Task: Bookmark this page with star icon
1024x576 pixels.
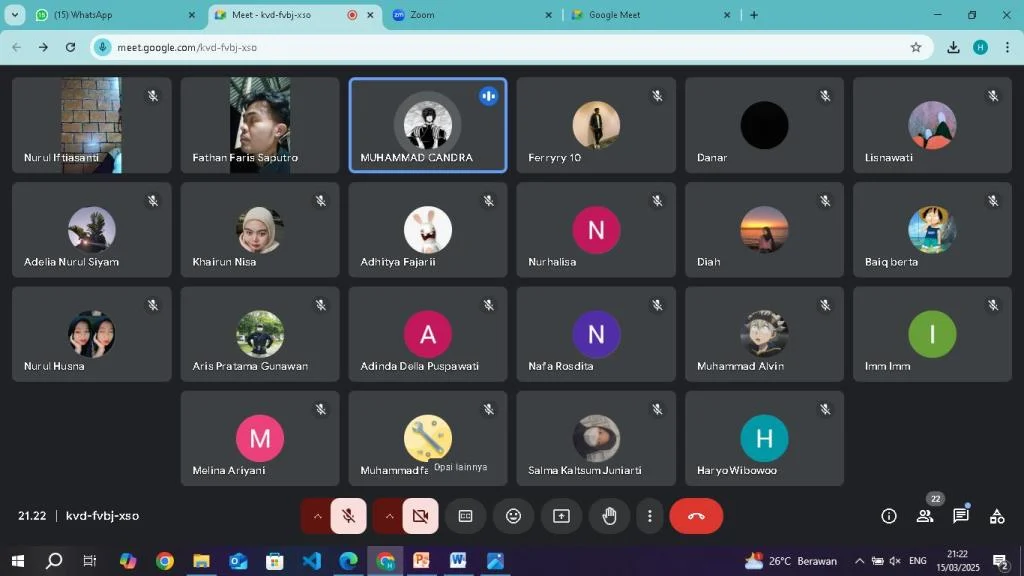Action: [x=915, y=47]
